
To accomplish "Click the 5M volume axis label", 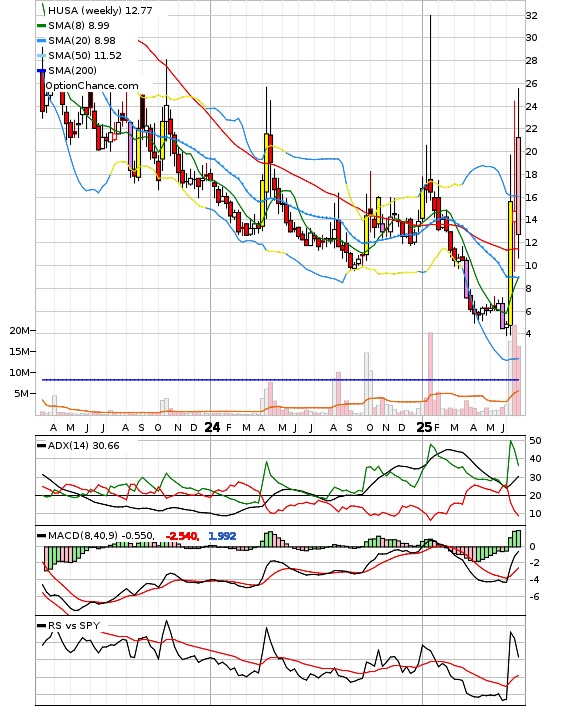I will (21, 394).
